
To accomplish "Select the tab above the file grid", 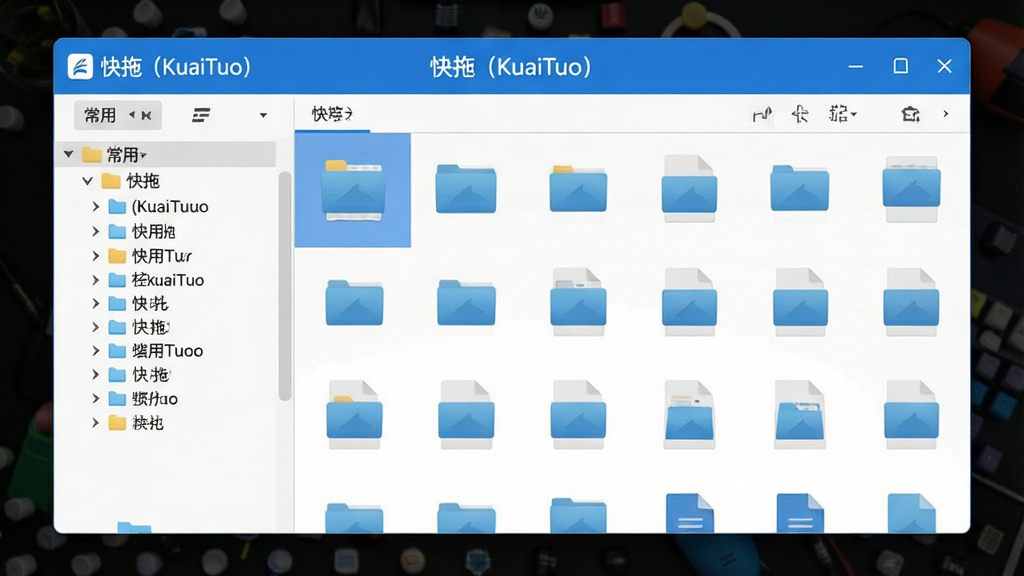I will click(332, 114).
